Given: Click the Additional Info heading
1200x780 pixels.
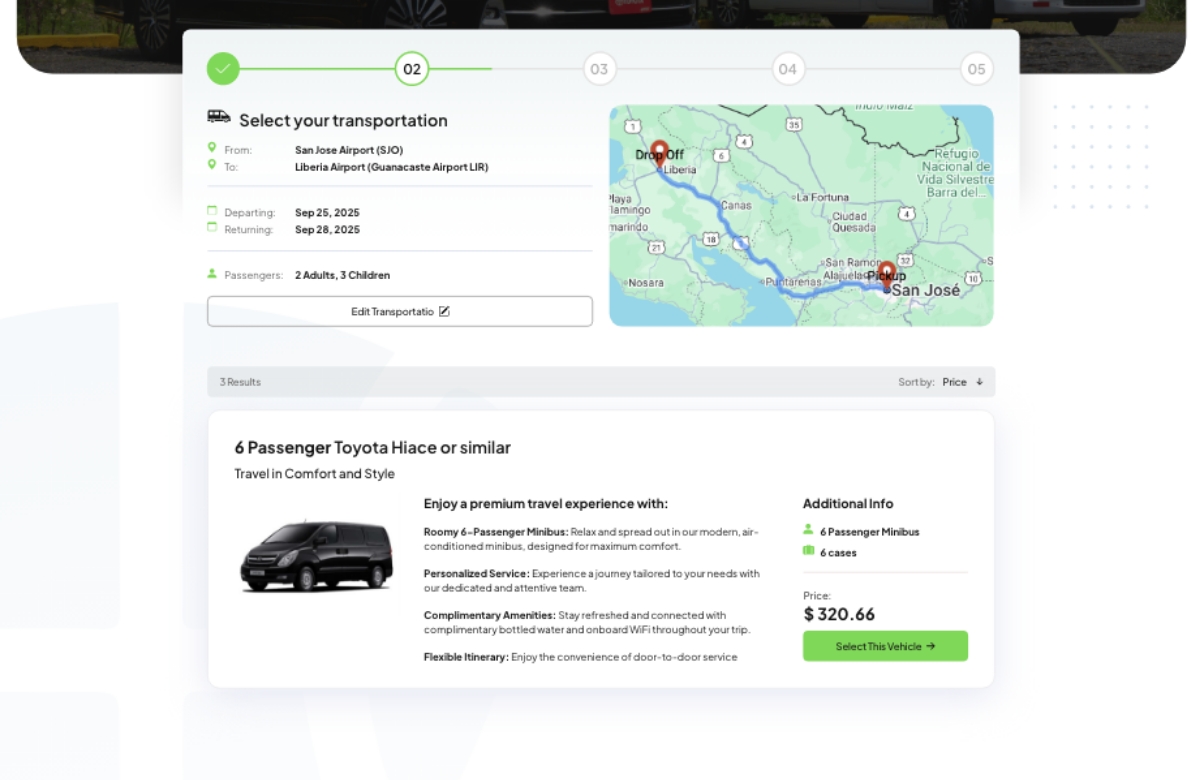Looking at the screenshot, I should pos(848,503).
